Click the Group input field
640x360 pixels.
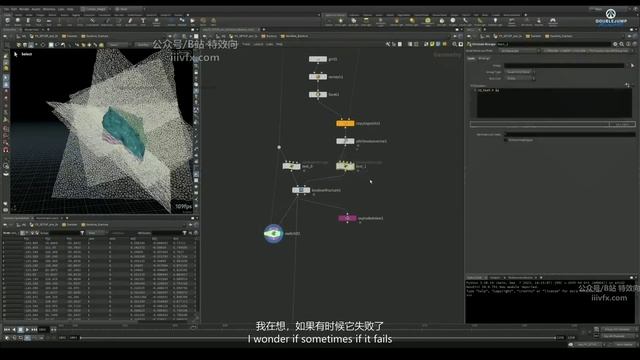(x=564, y=65)
